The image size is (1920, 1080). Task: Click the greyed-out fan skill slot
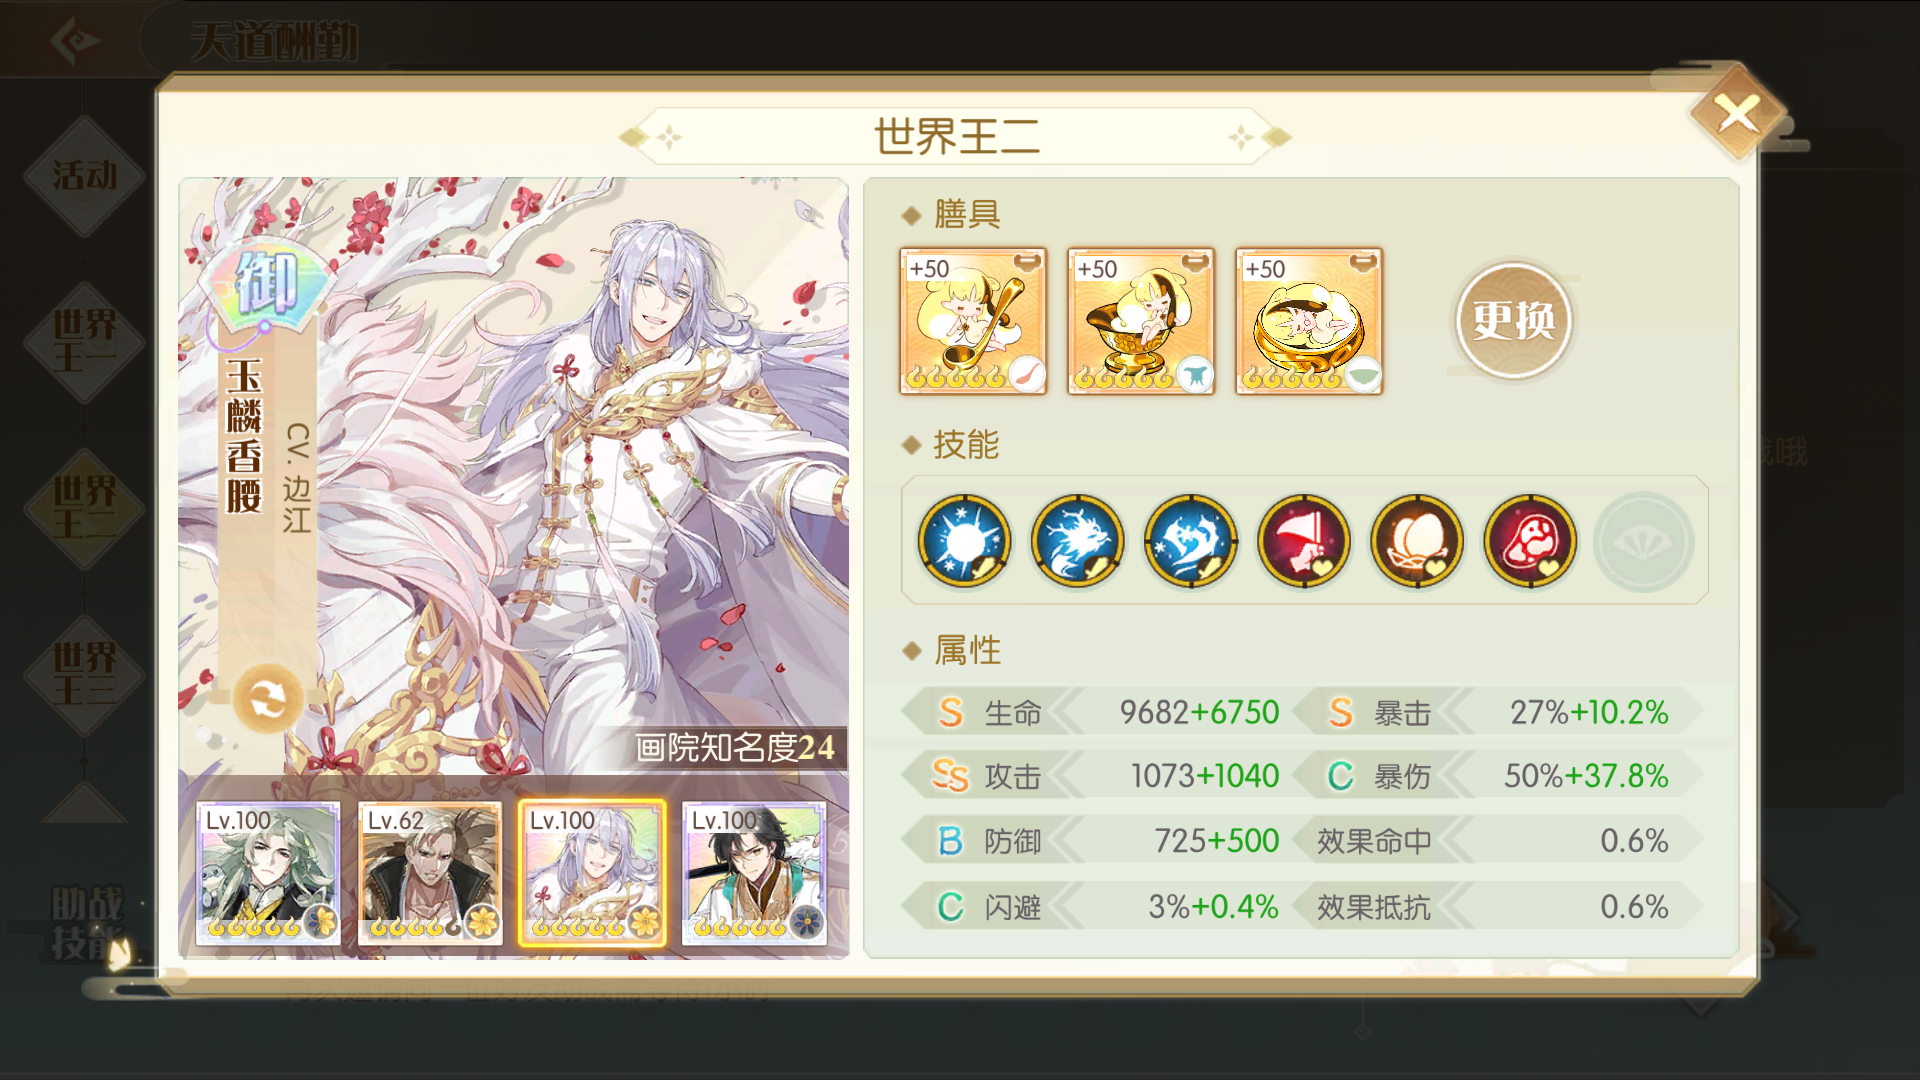coord(1643,541)
